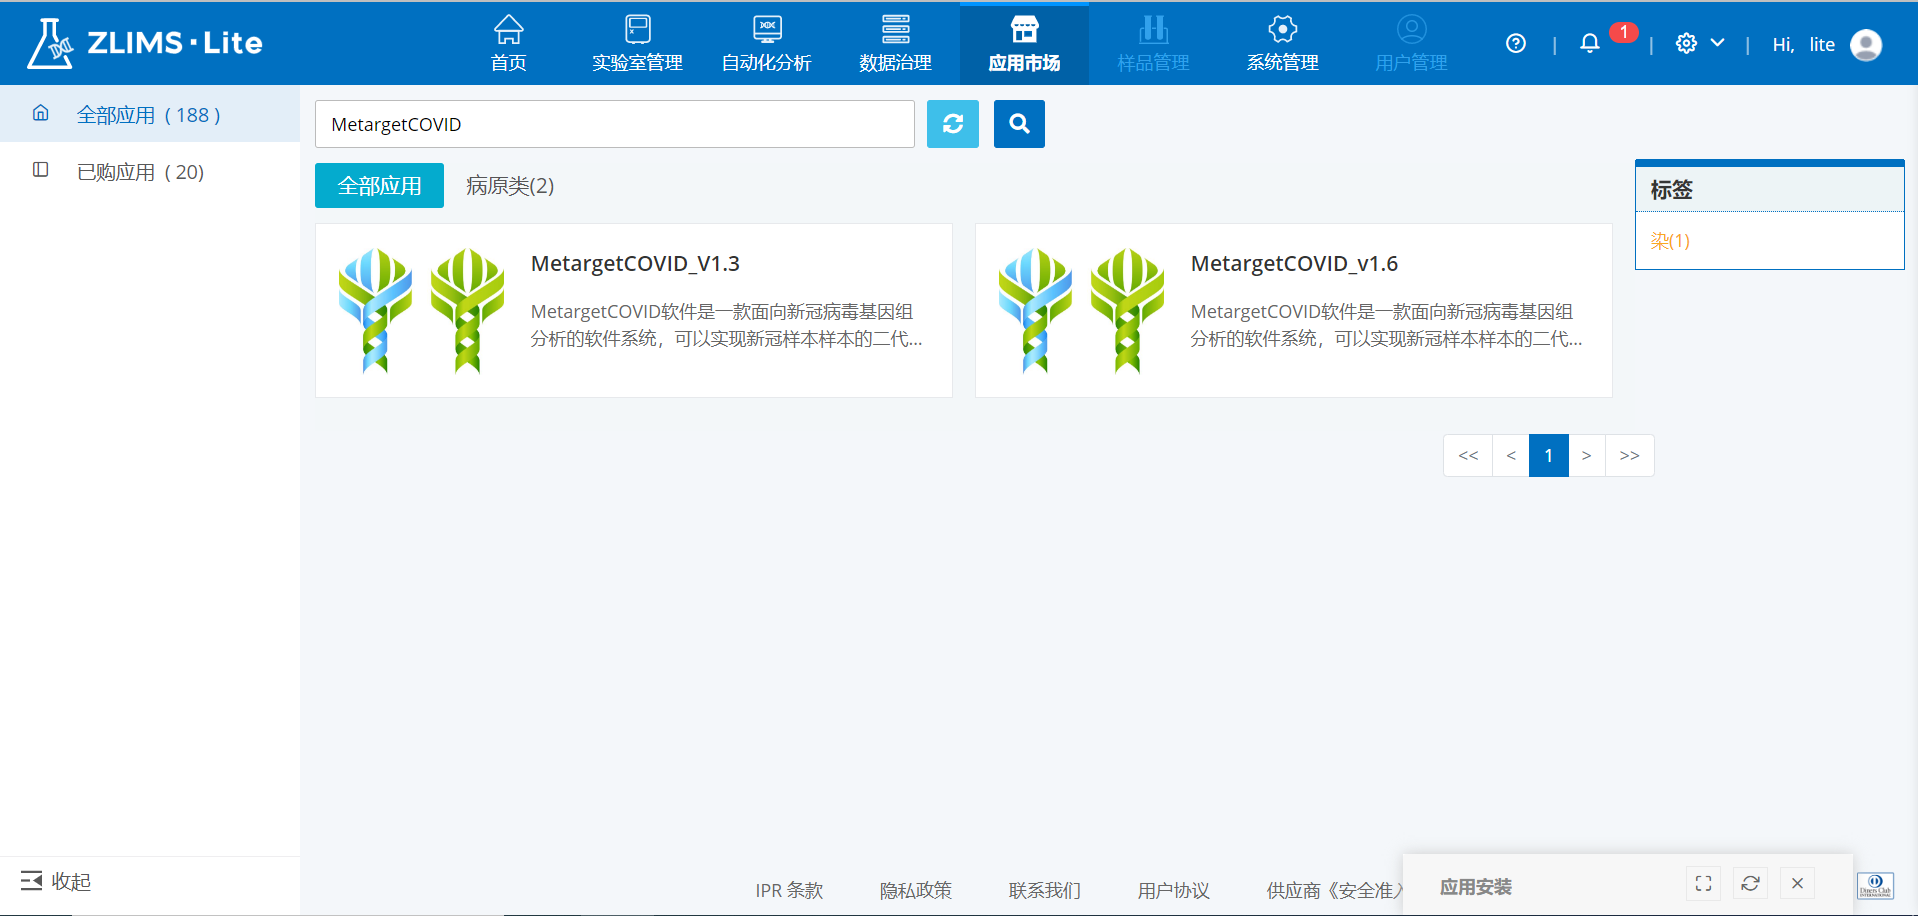Open 隐私政策 privacy policy link
The width and height of the screenshot is (1918, 916).
point(916,890)
